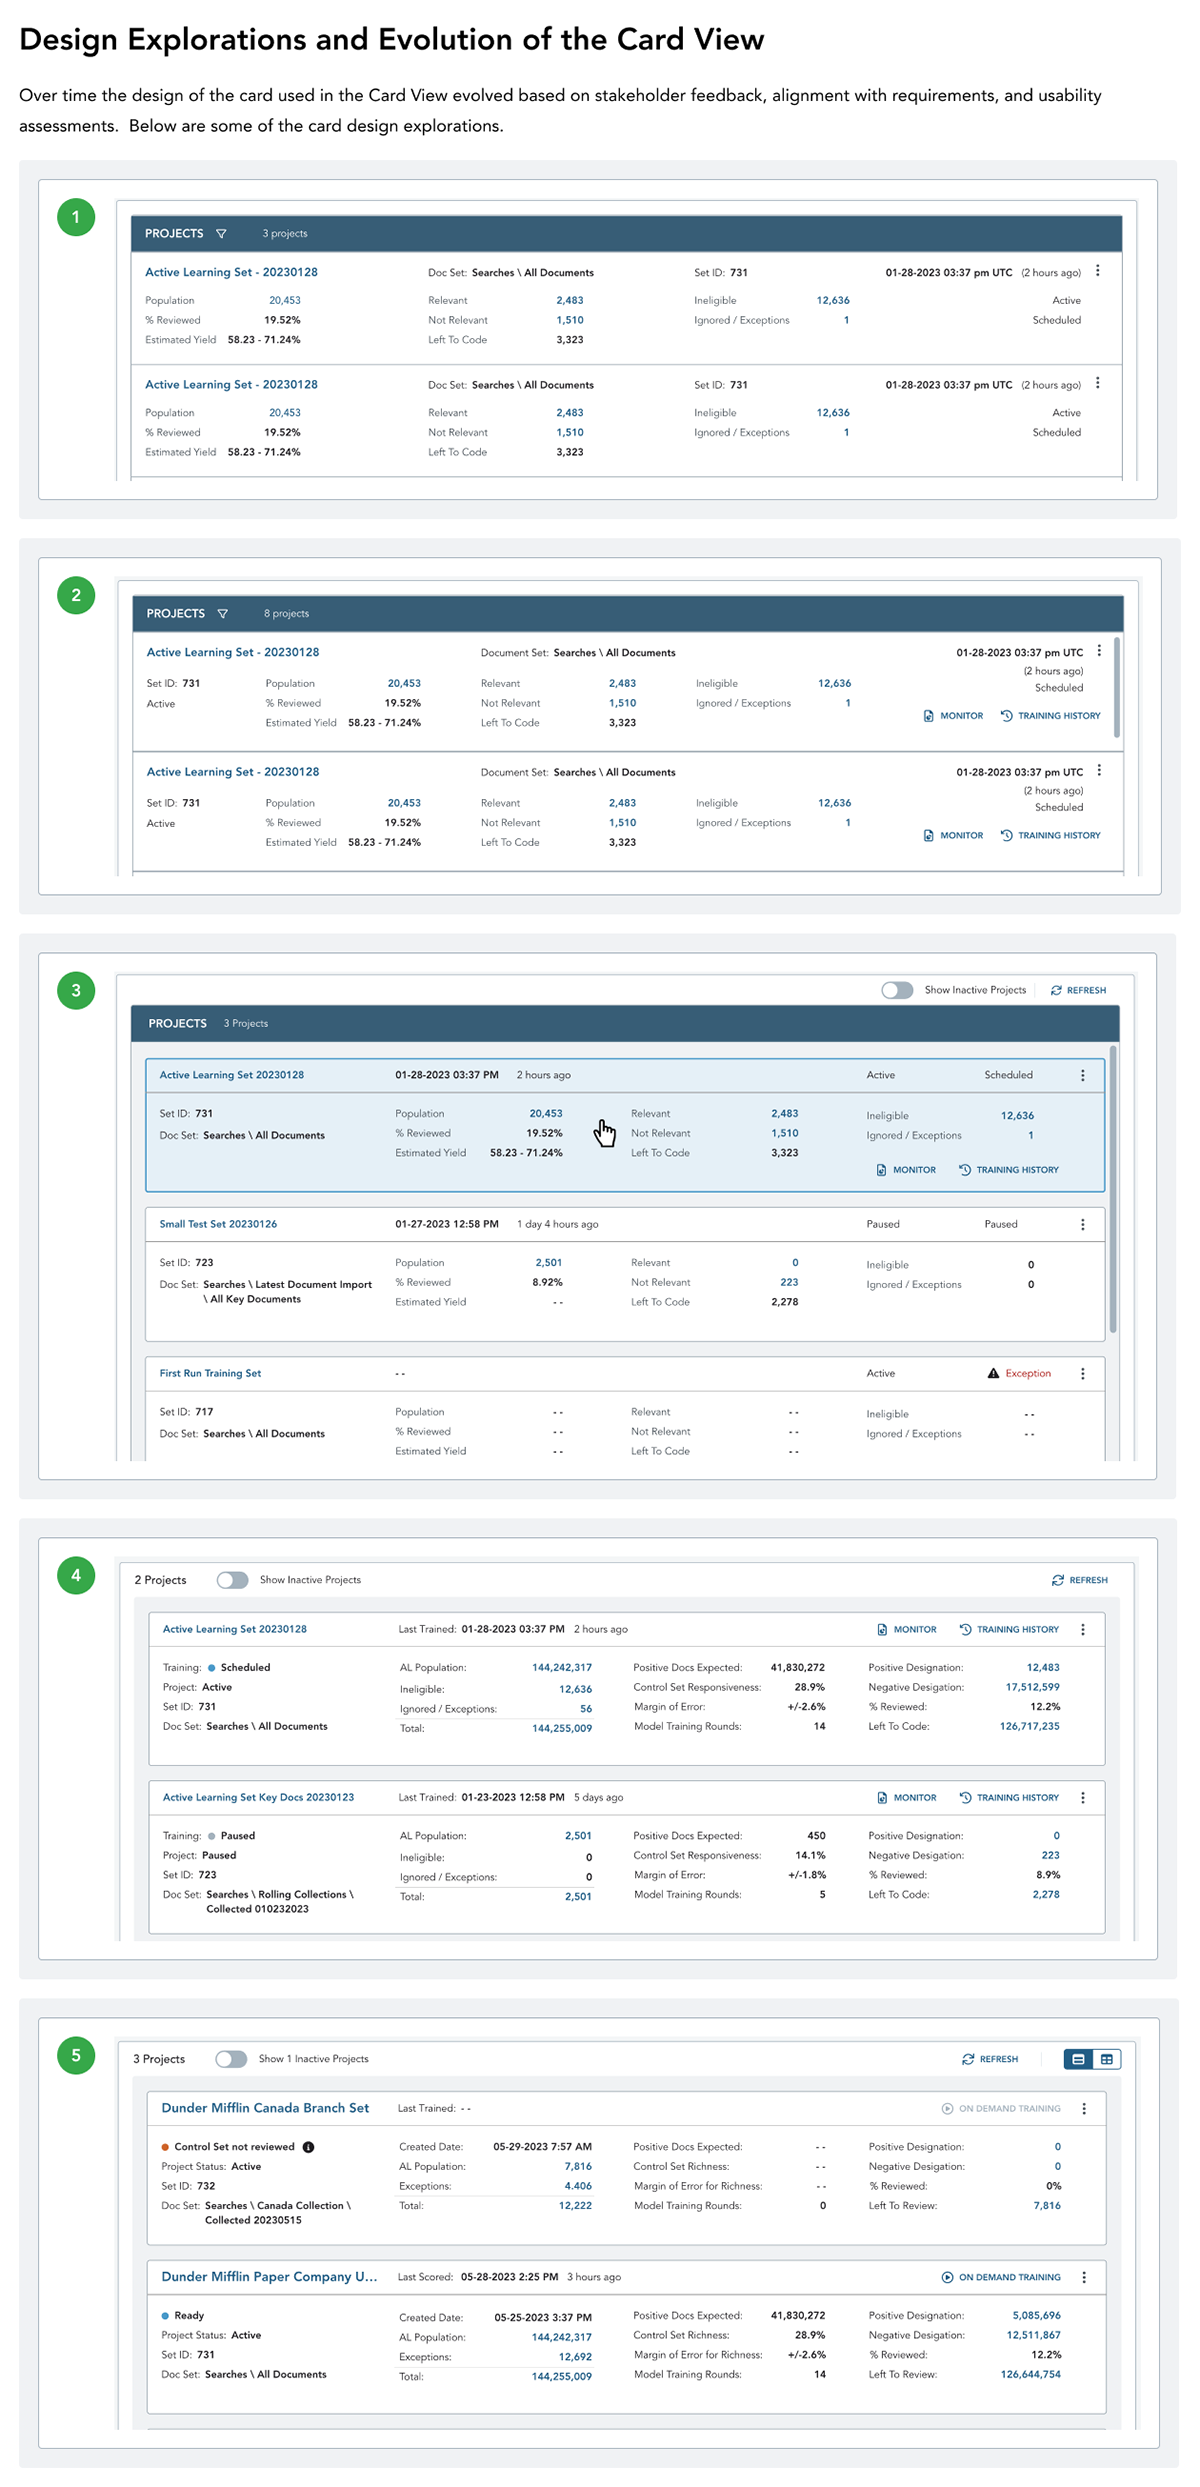Open the Small Test Set 20230126 project link
The width and height of the screenshot is (1200, 2487).
tap(218, 1224)
